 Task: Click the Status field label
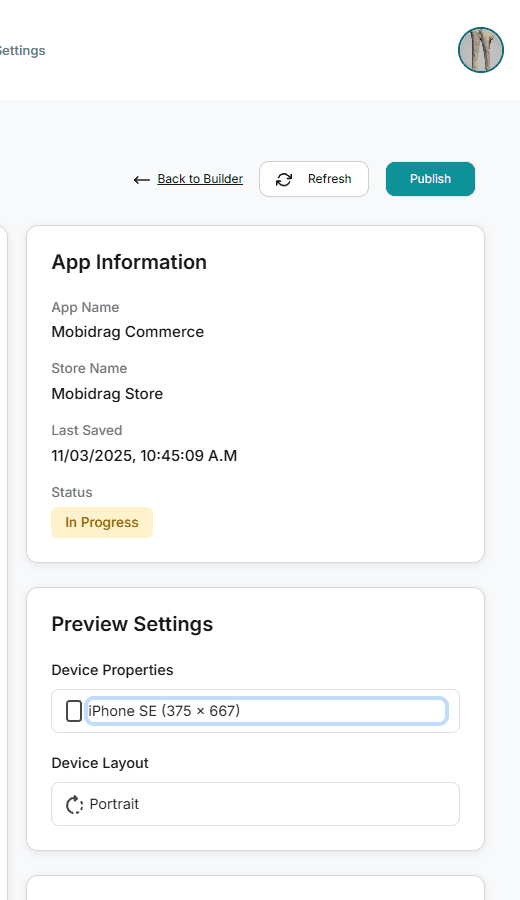72,492
